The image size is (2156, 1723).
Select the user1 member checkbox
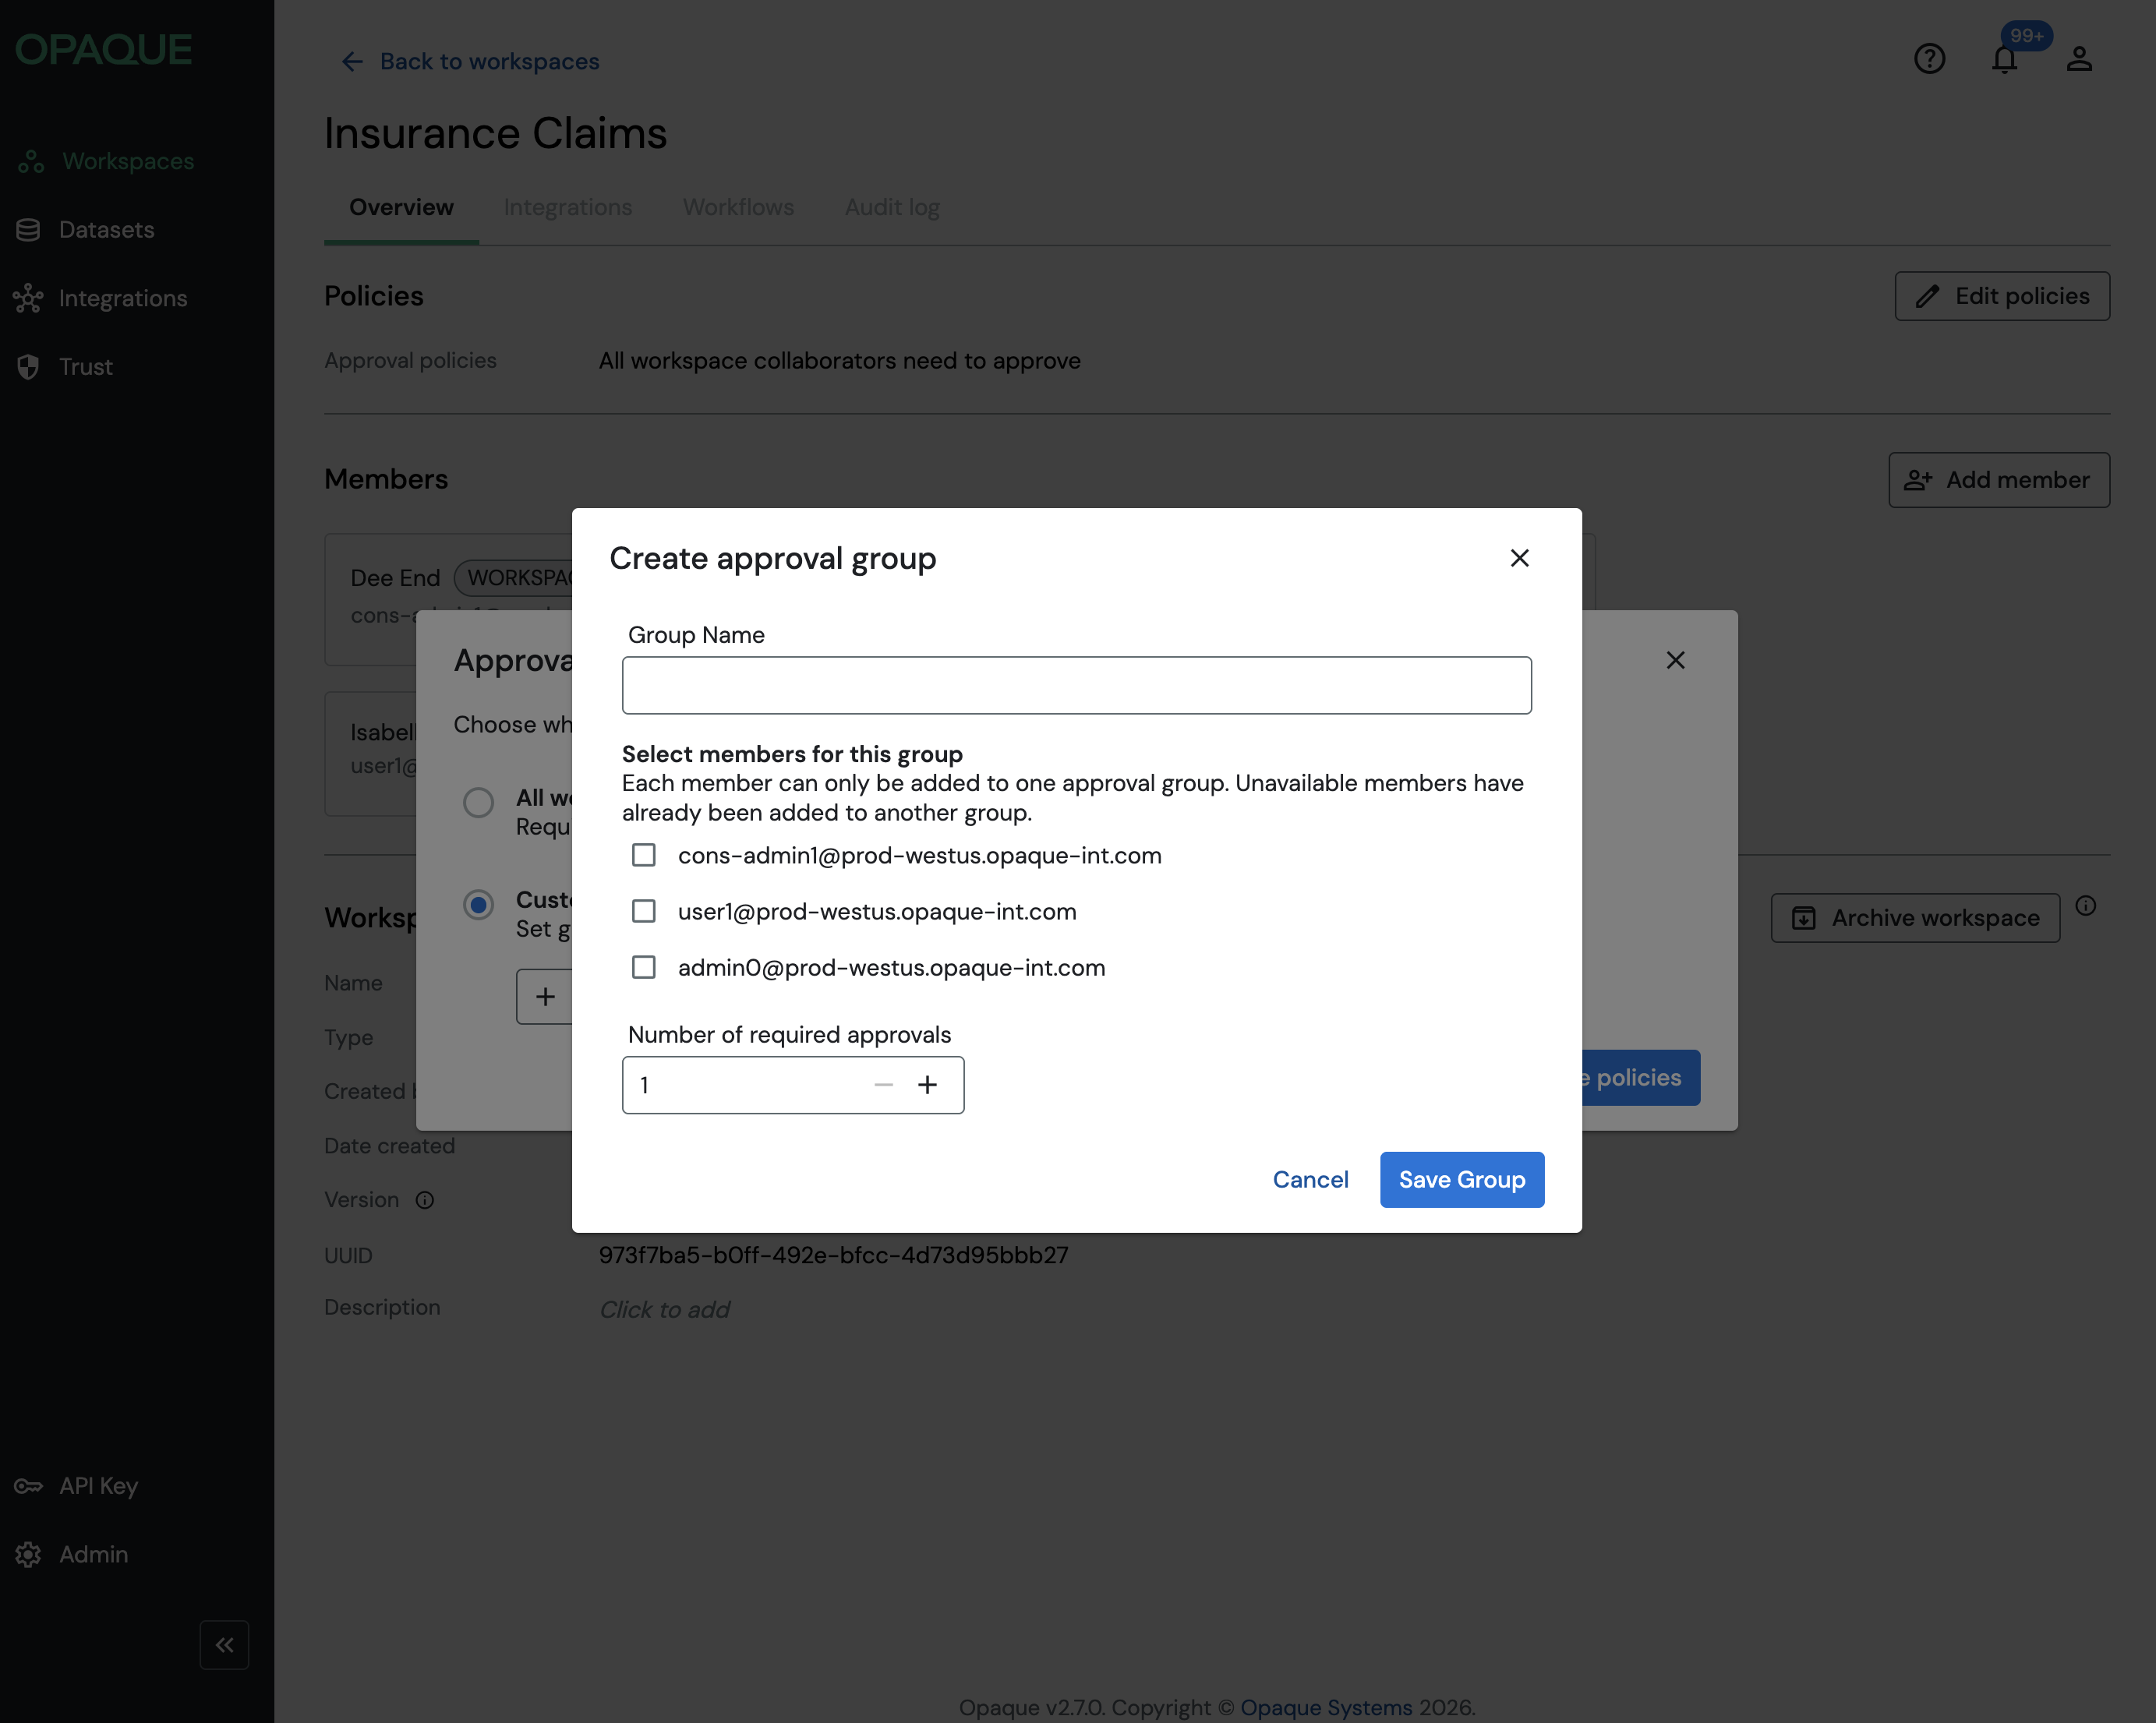[x=644, y=911]
